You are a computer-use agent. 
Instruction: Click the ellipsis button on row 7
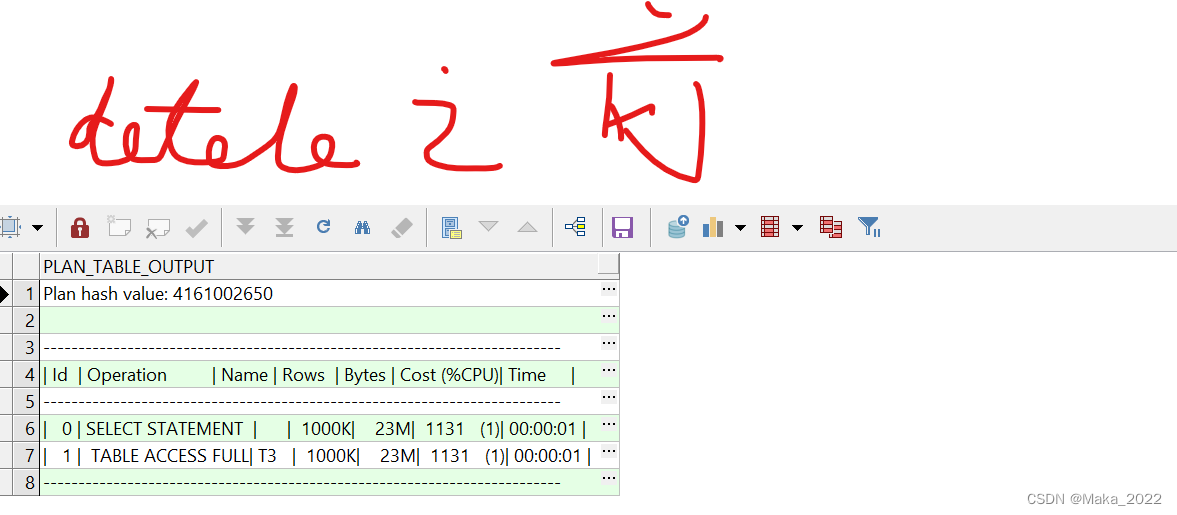point(609,451)
